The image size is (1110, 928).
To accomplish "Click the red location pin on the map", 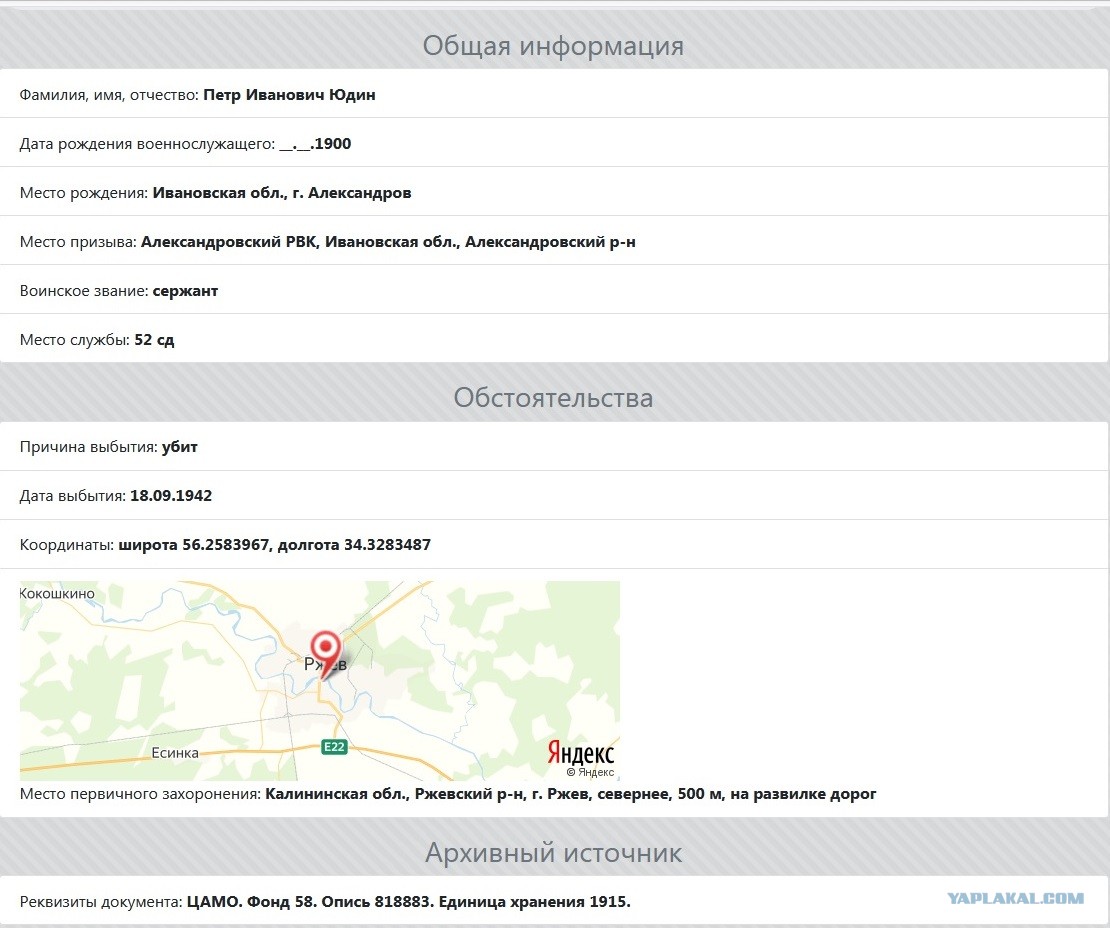I will [326, 655].
